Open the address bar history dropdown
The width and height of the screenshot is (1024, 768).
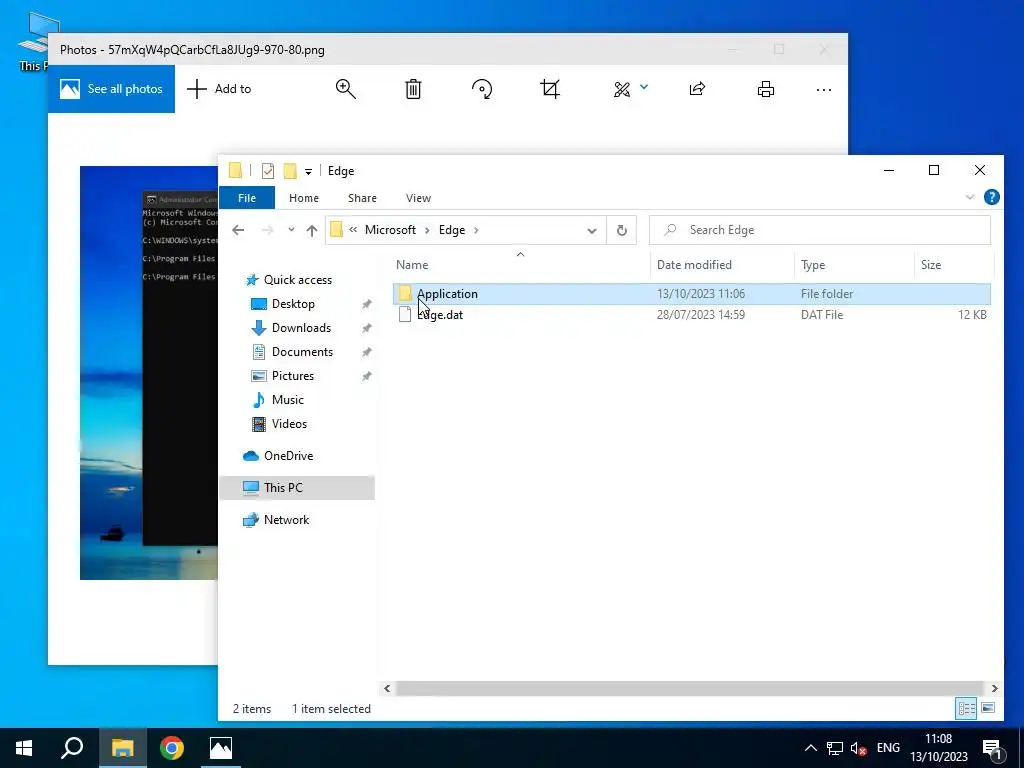[592, 231]
